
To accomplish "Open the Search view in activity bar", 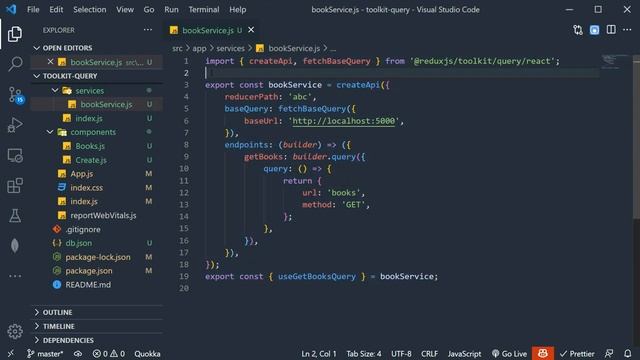I will pos(15,64).
